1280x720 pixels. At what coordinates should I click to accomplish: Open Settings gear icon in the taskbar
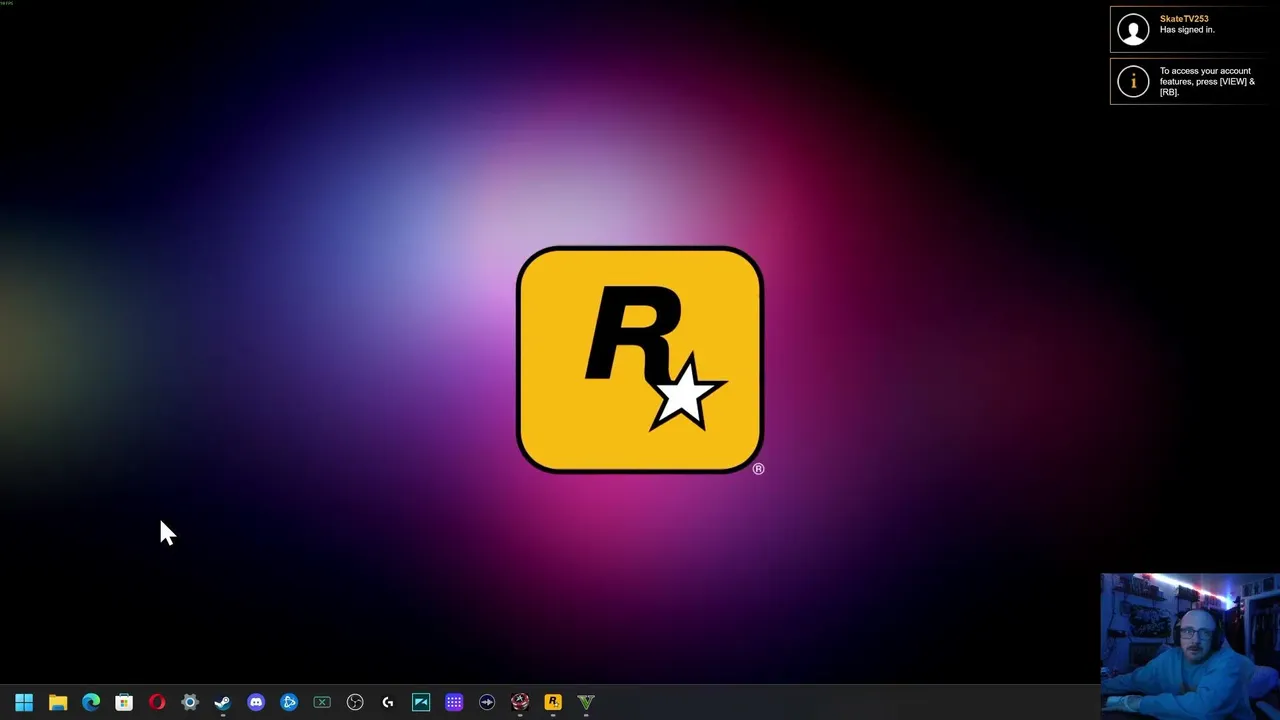(x=190, y=702)
